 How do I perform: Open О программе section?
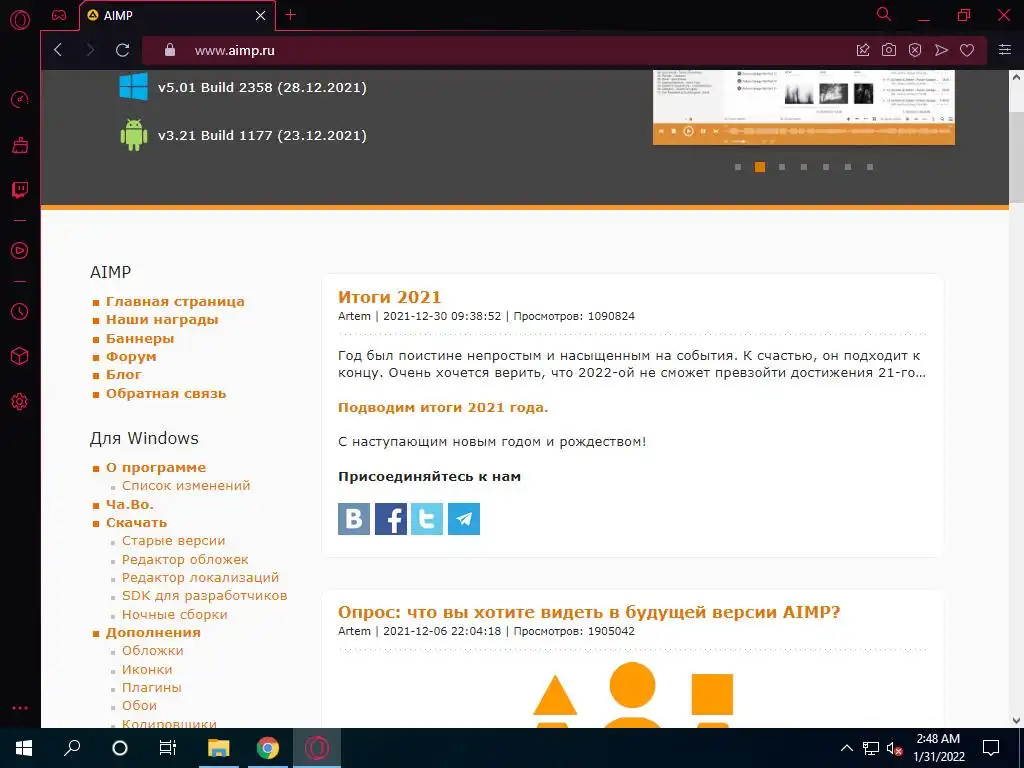pos(155,468)
